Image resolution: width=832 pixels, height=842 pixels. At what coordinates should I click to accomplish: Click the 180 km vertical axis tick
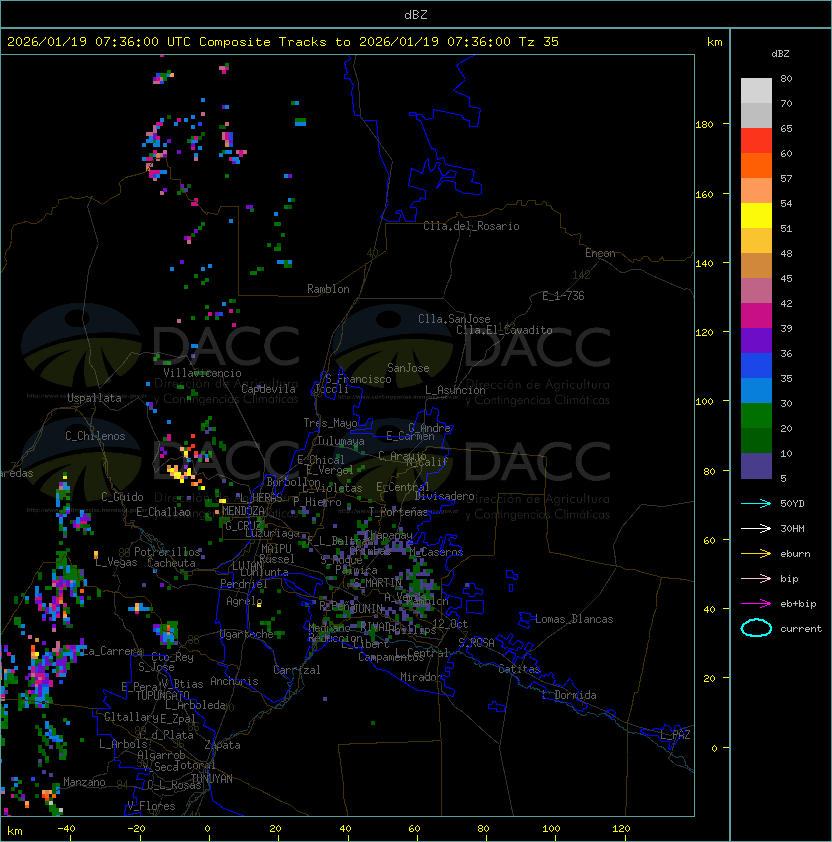click(704, 125)
